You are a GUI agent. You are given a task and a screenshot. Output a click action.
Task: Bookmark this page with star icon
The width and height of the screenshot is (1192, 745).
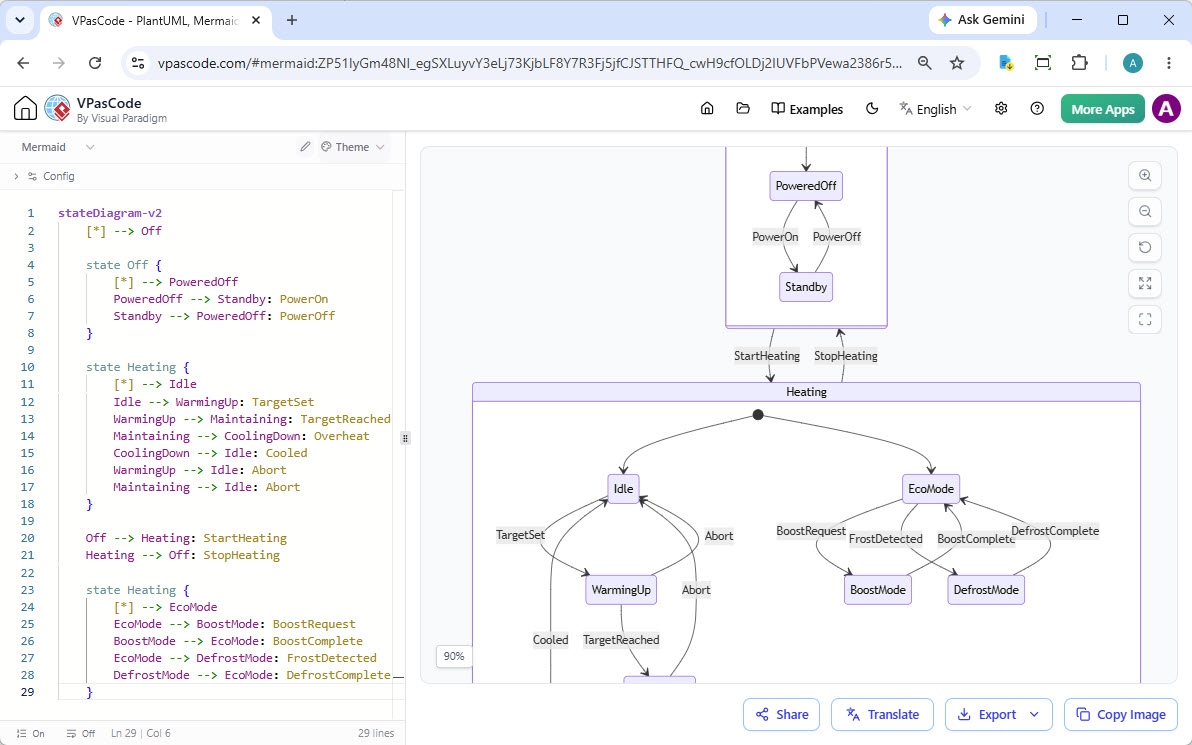click(957, 63)
